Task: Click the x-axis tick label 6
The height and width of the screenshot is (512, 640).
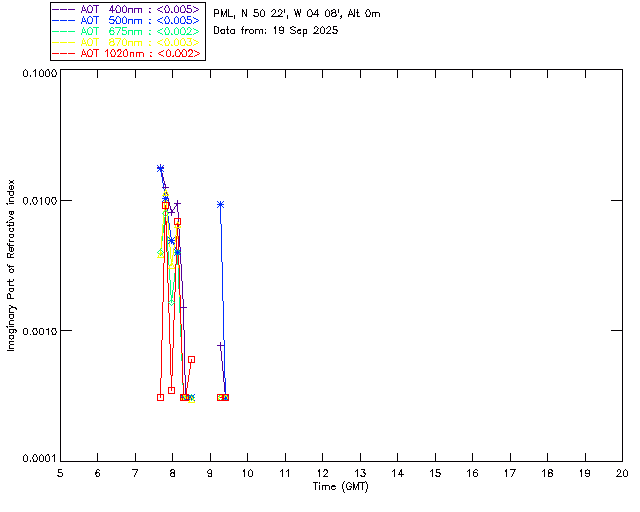Action: [x=98, y=473]
